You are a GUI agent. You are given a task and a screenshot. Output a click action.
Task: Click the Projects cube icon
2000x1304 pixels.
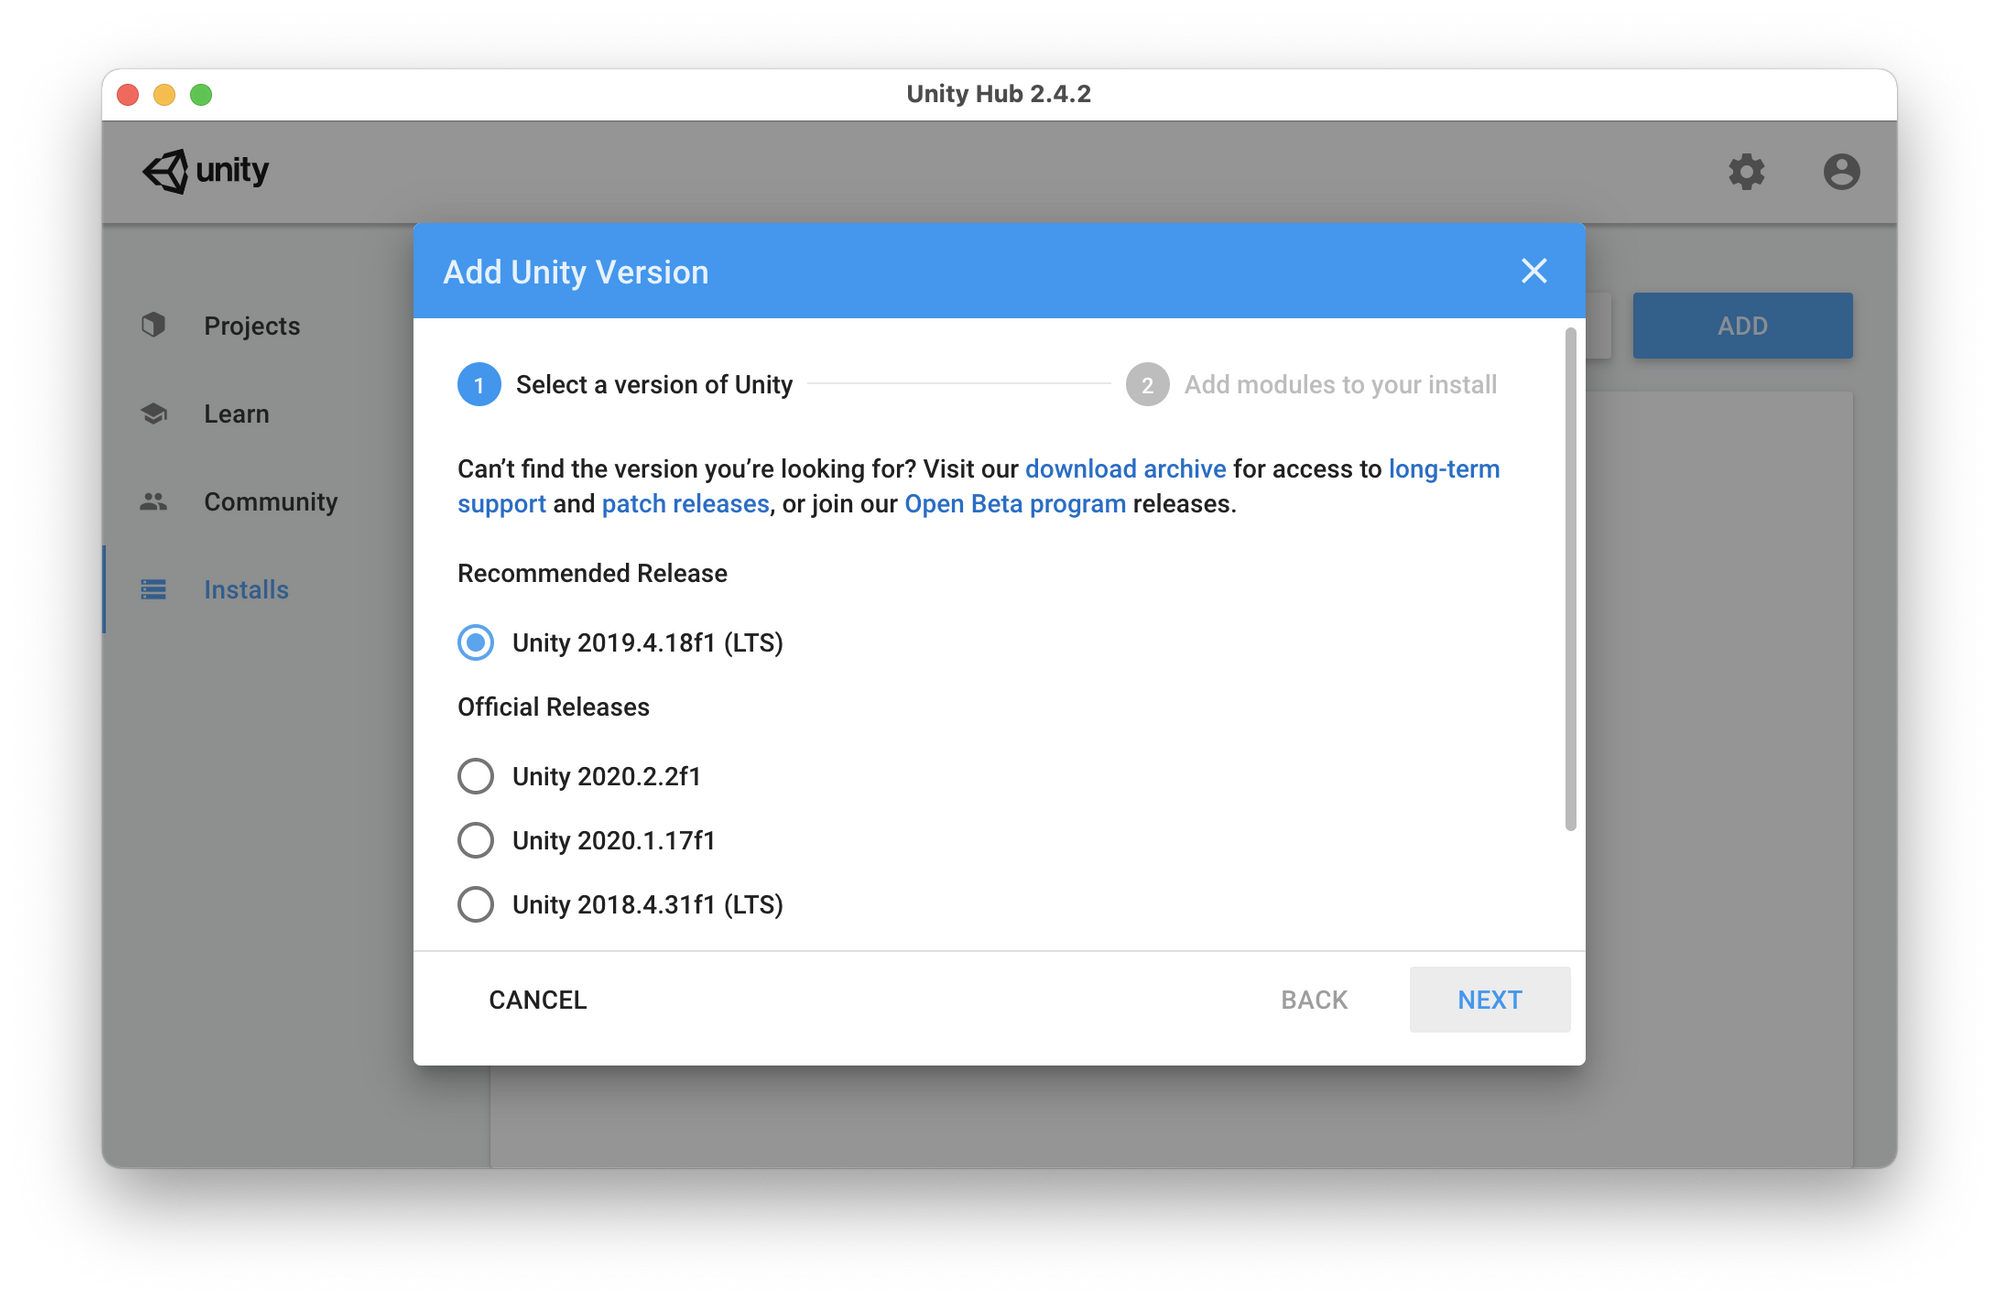pyautogui.click(x=153, y=325)
